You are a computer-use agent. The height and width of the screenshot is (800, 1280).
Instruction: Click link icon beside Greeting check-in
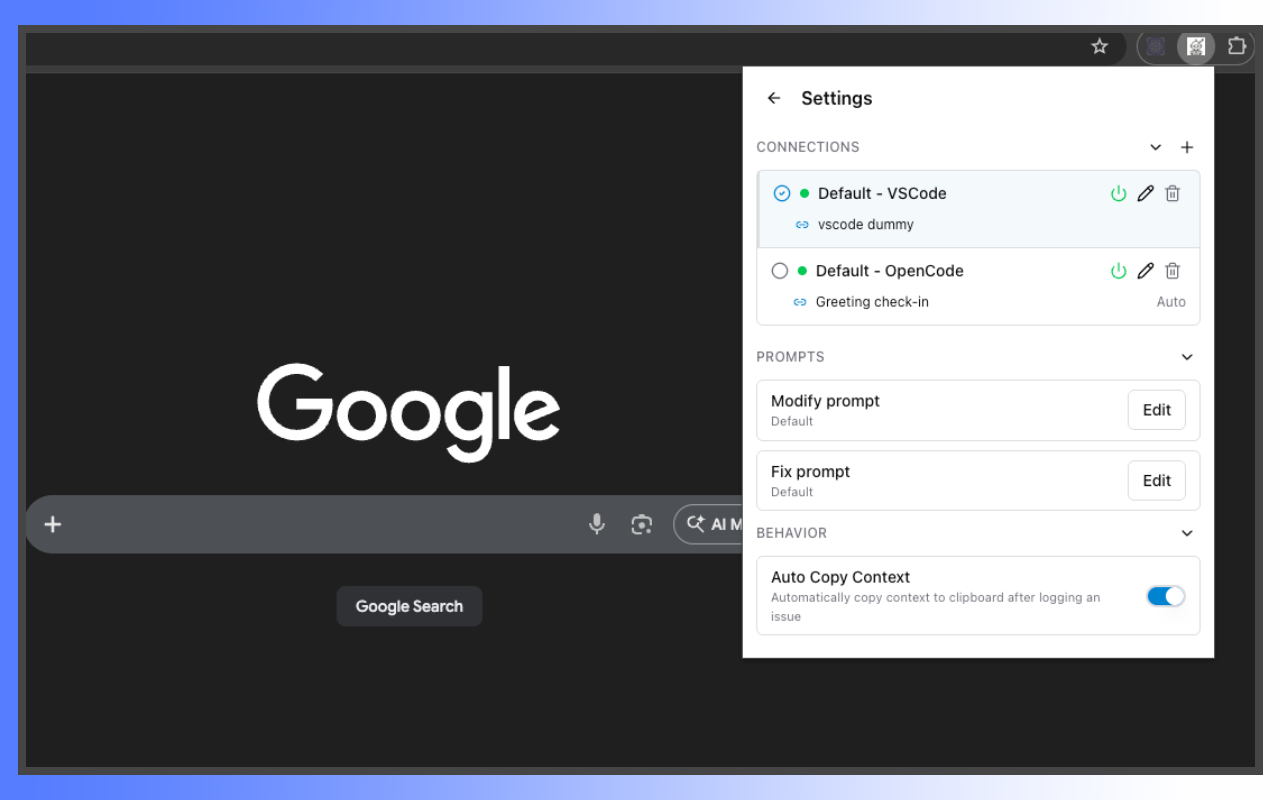pyautogui.click(x=800, y=302)
